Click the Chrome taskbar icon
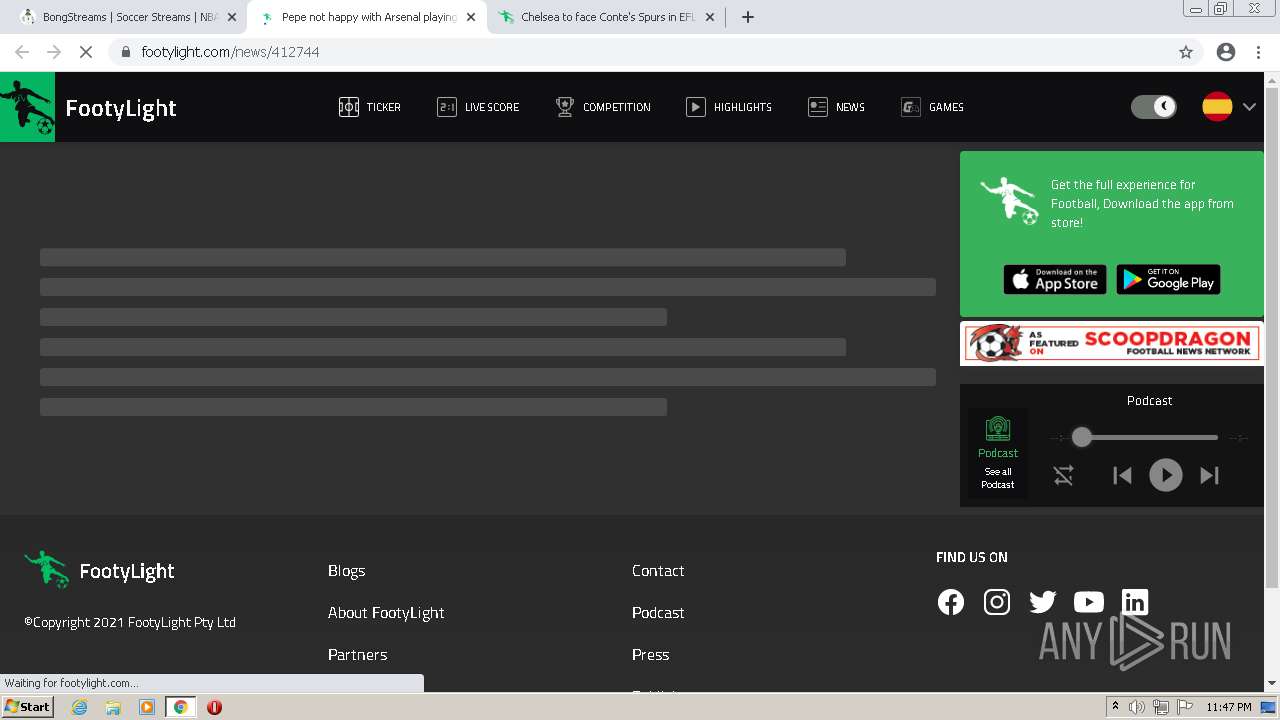 pyautogui.click(x=181, y=707)
